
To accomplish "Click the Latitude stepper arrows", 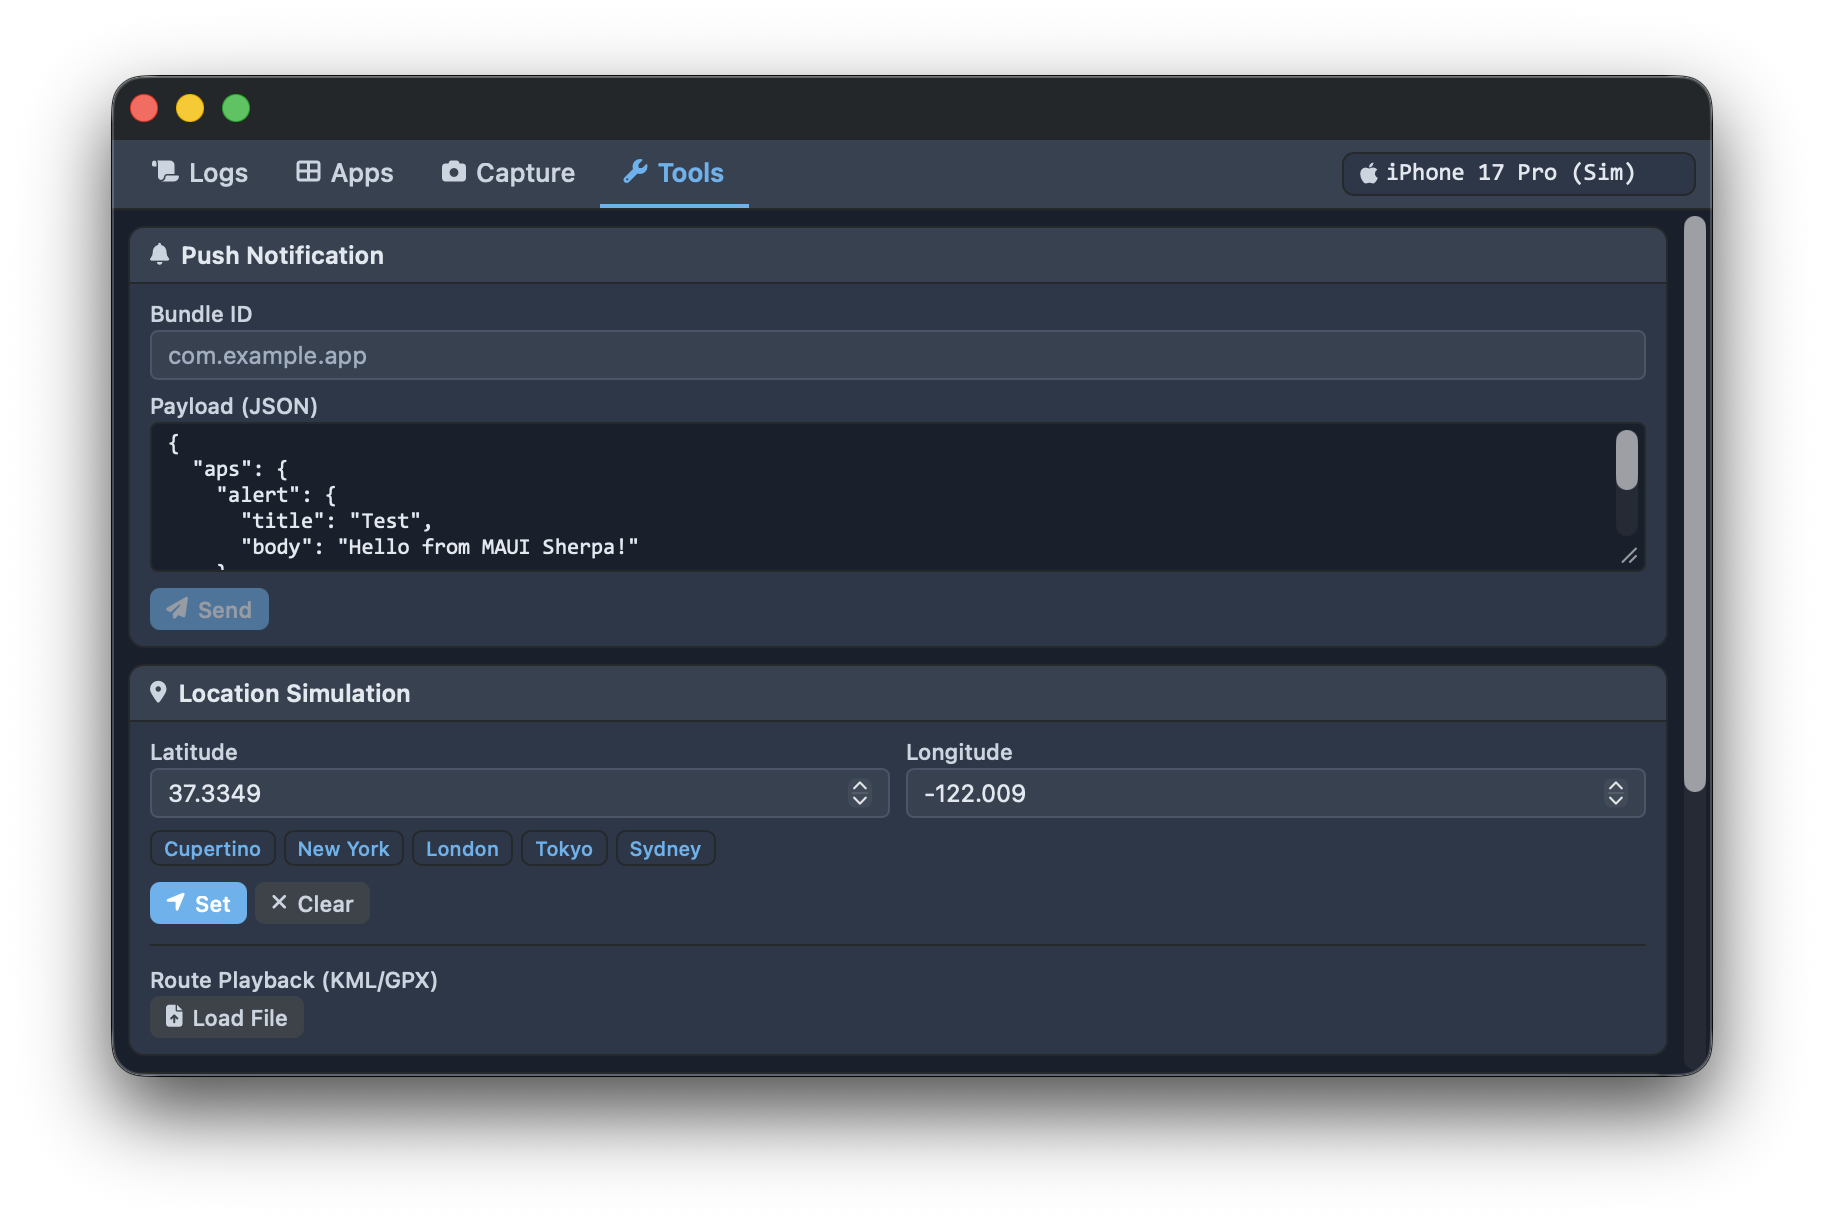I will point(860,793).
